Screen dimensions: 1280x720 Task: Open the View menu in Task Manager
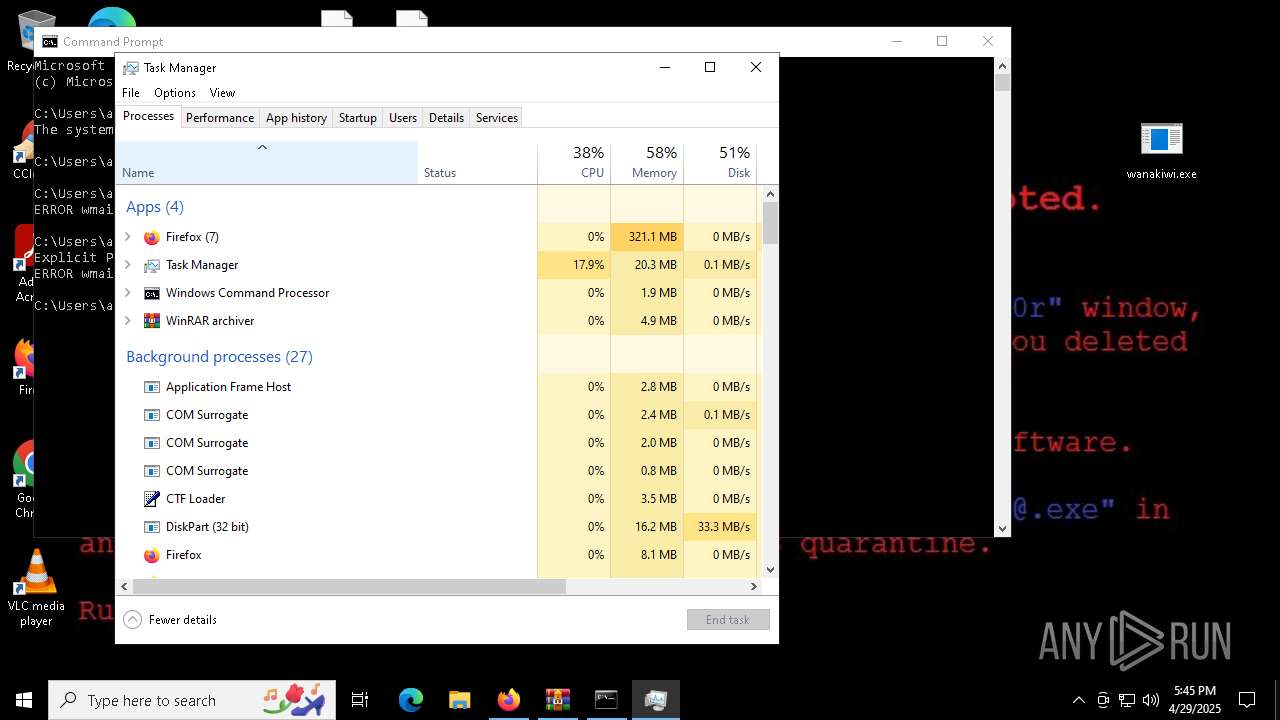click(222, 93)
